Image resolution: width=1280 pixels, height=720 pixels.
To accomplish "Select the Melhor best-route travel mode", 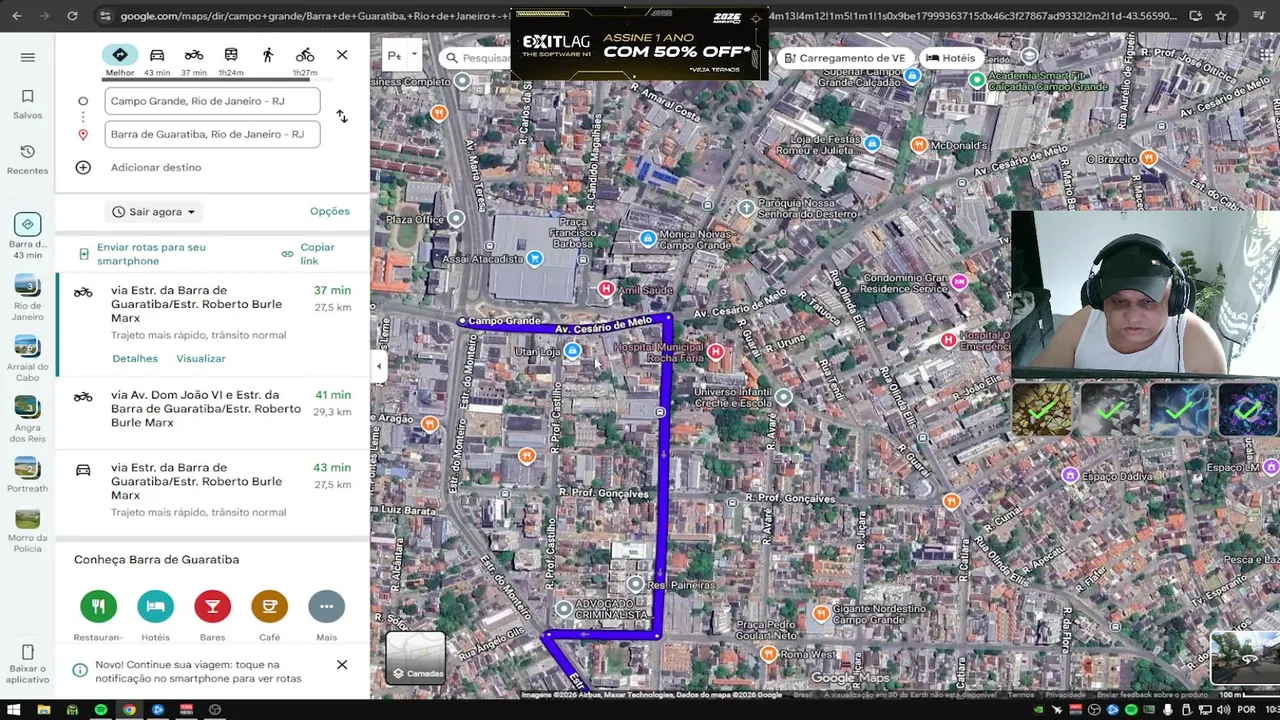I will point(119,59).
